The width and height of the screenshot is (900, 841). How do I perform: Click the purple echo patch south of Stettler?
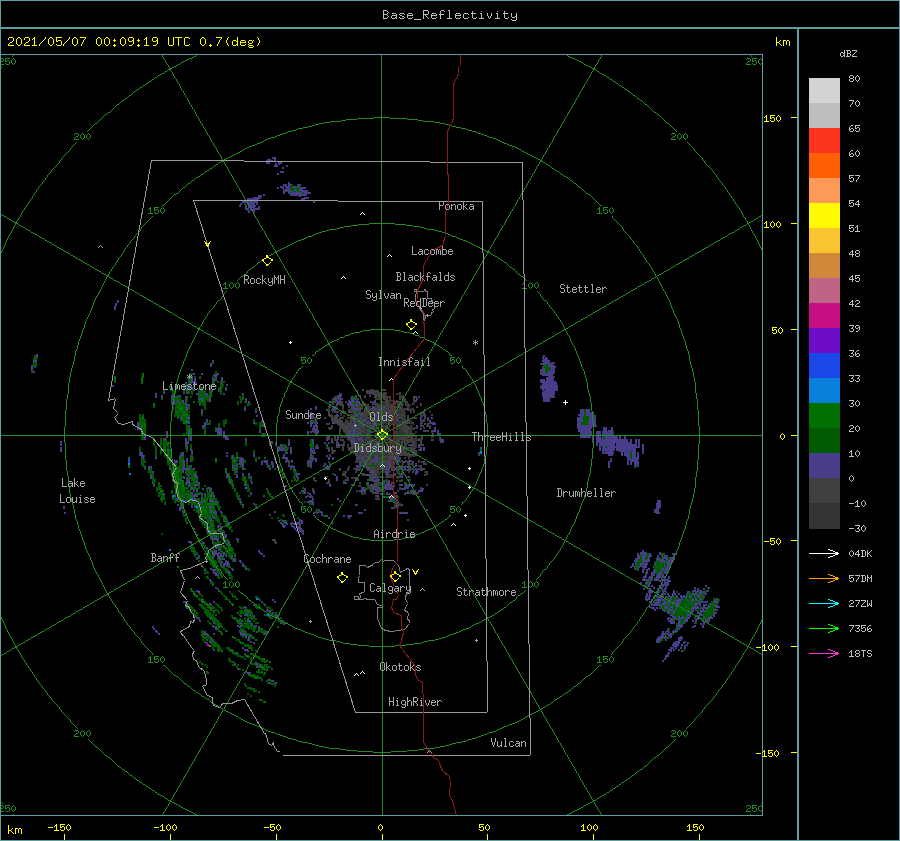pos(548,378)
